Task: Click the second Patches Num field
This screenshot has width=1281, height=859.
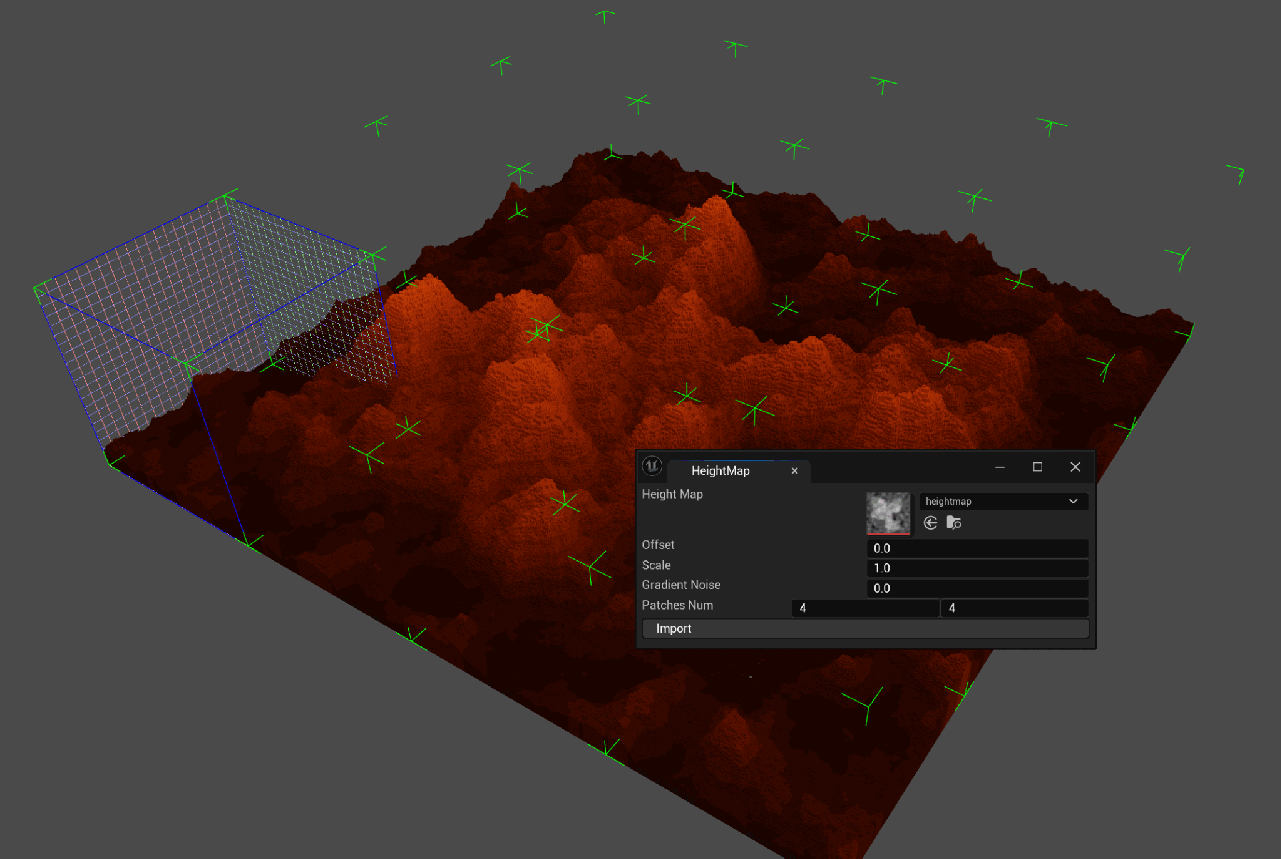Action: click(1013, 608)
